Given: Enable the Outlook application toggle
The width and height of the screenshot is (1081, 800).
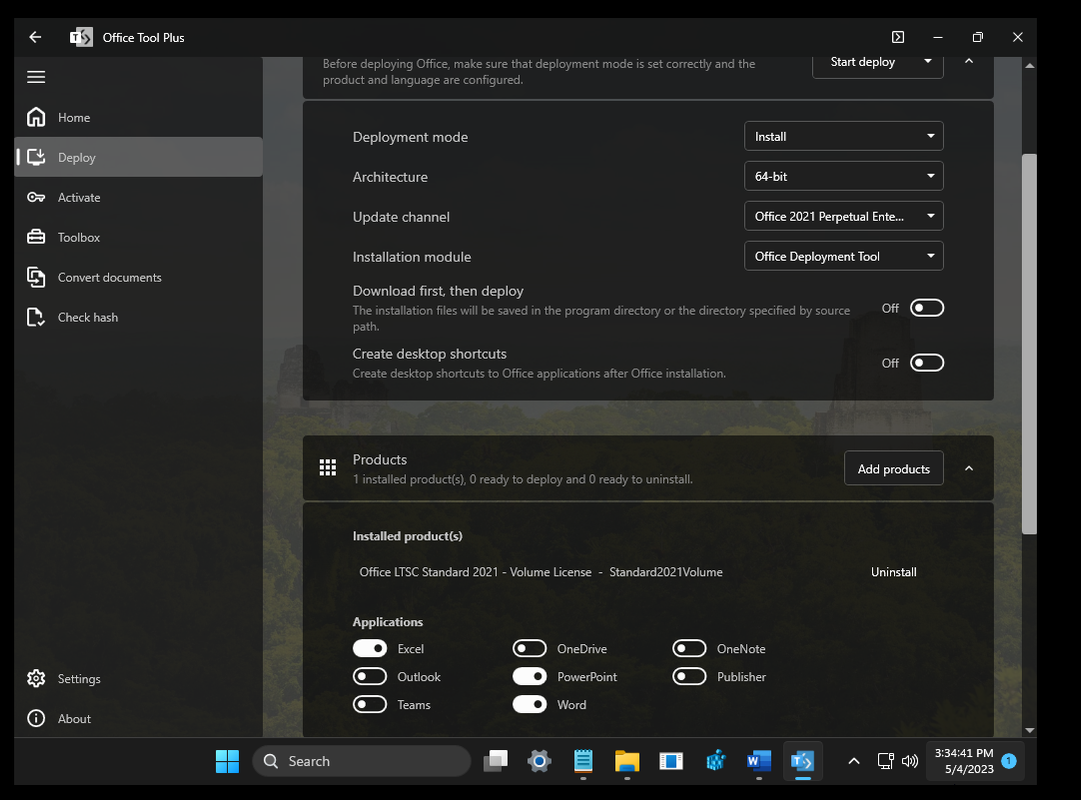Looking at the screenshot, I should pos(370,677).
